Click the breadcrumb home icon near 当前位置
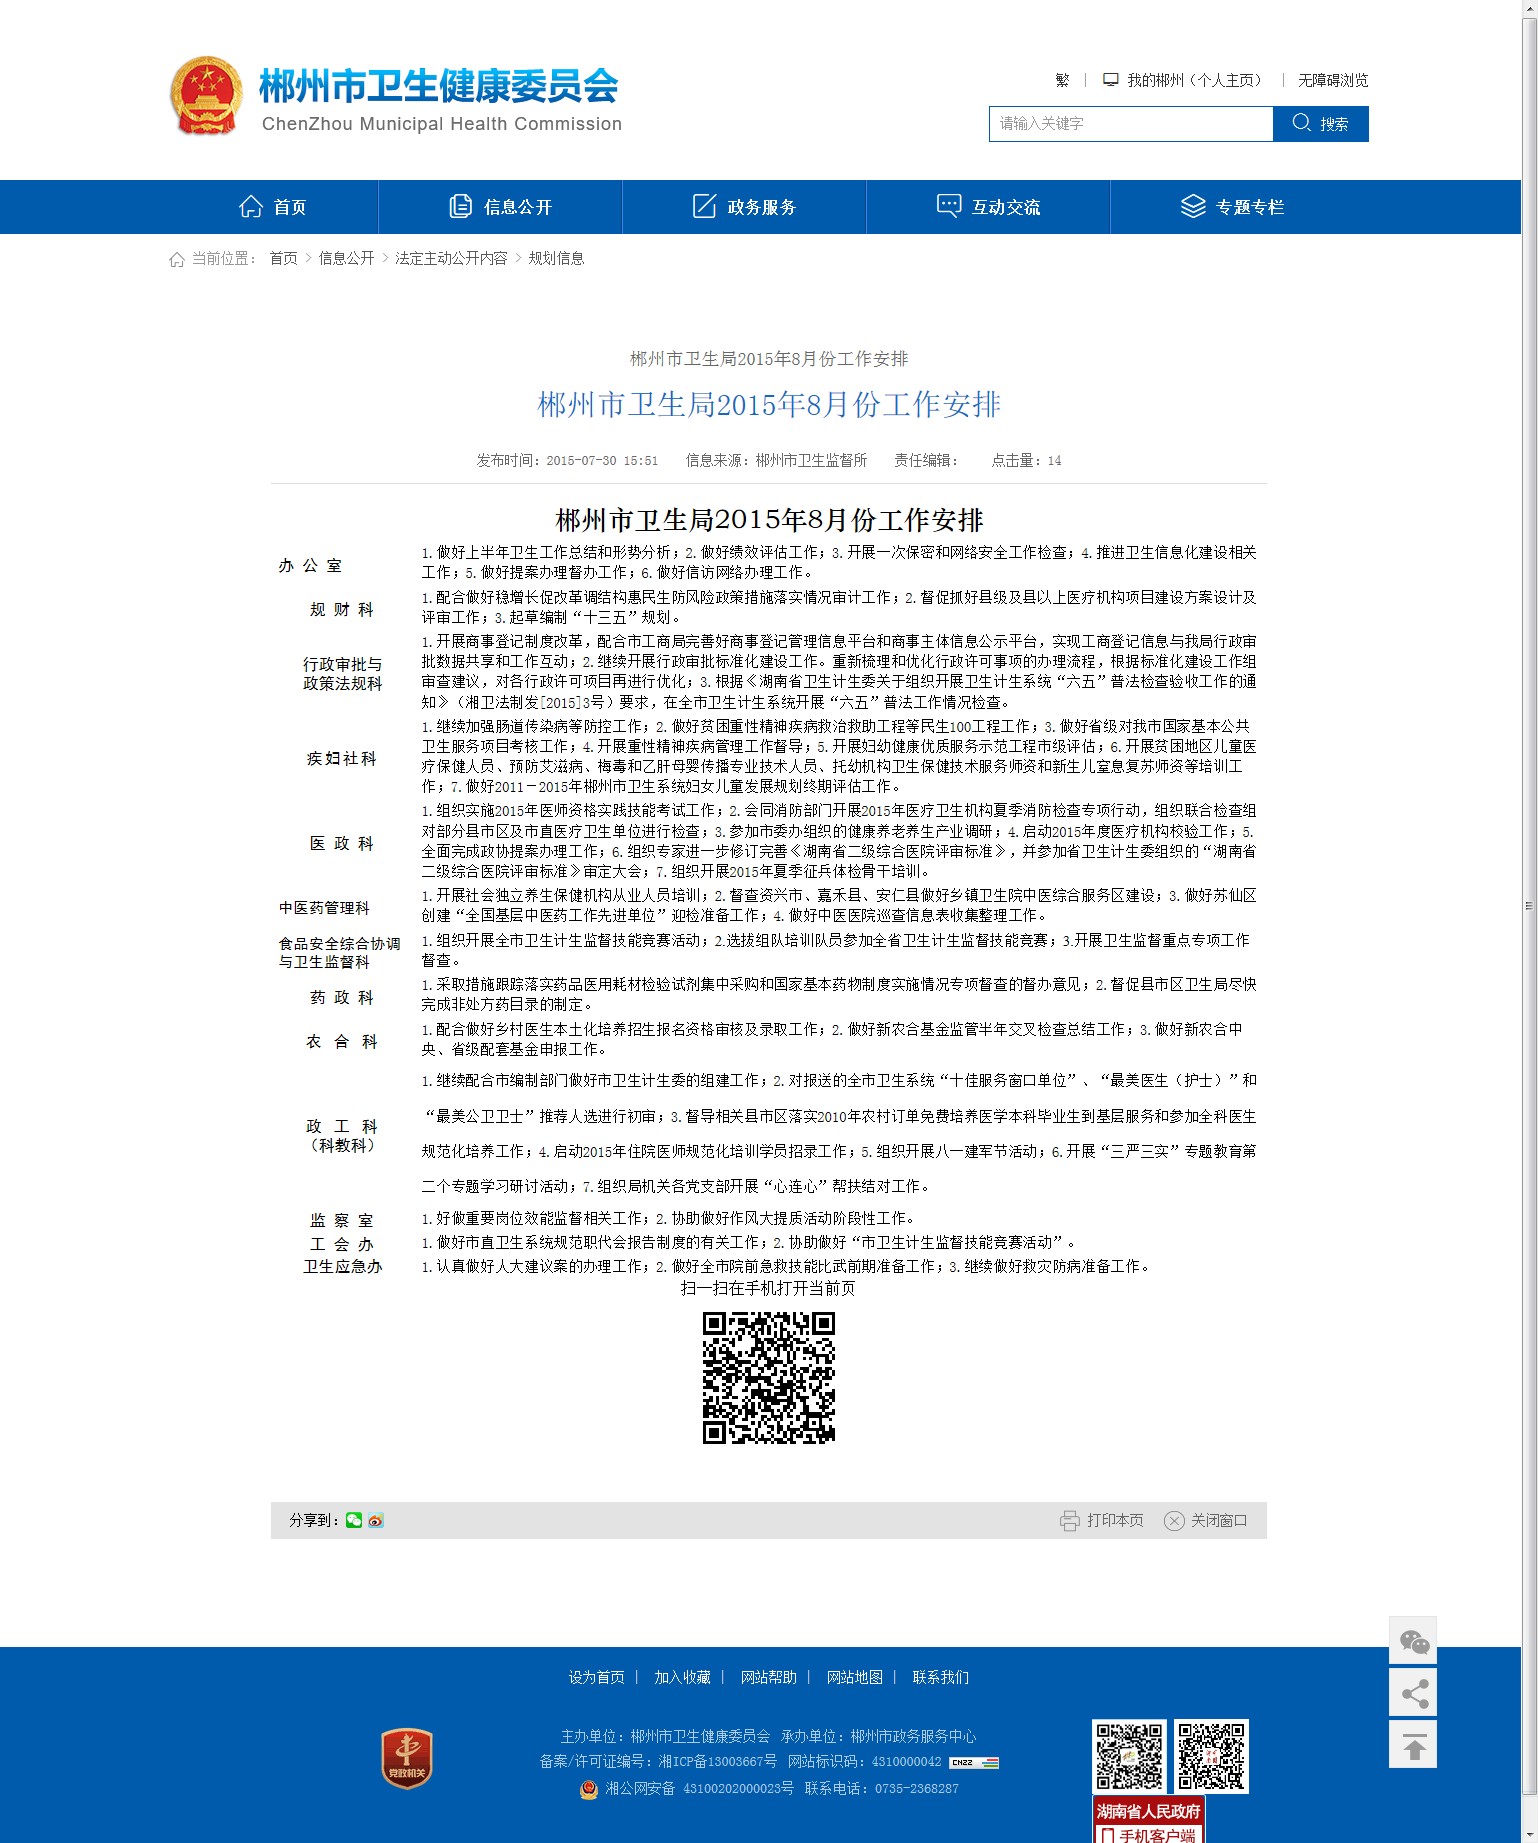 177,259
